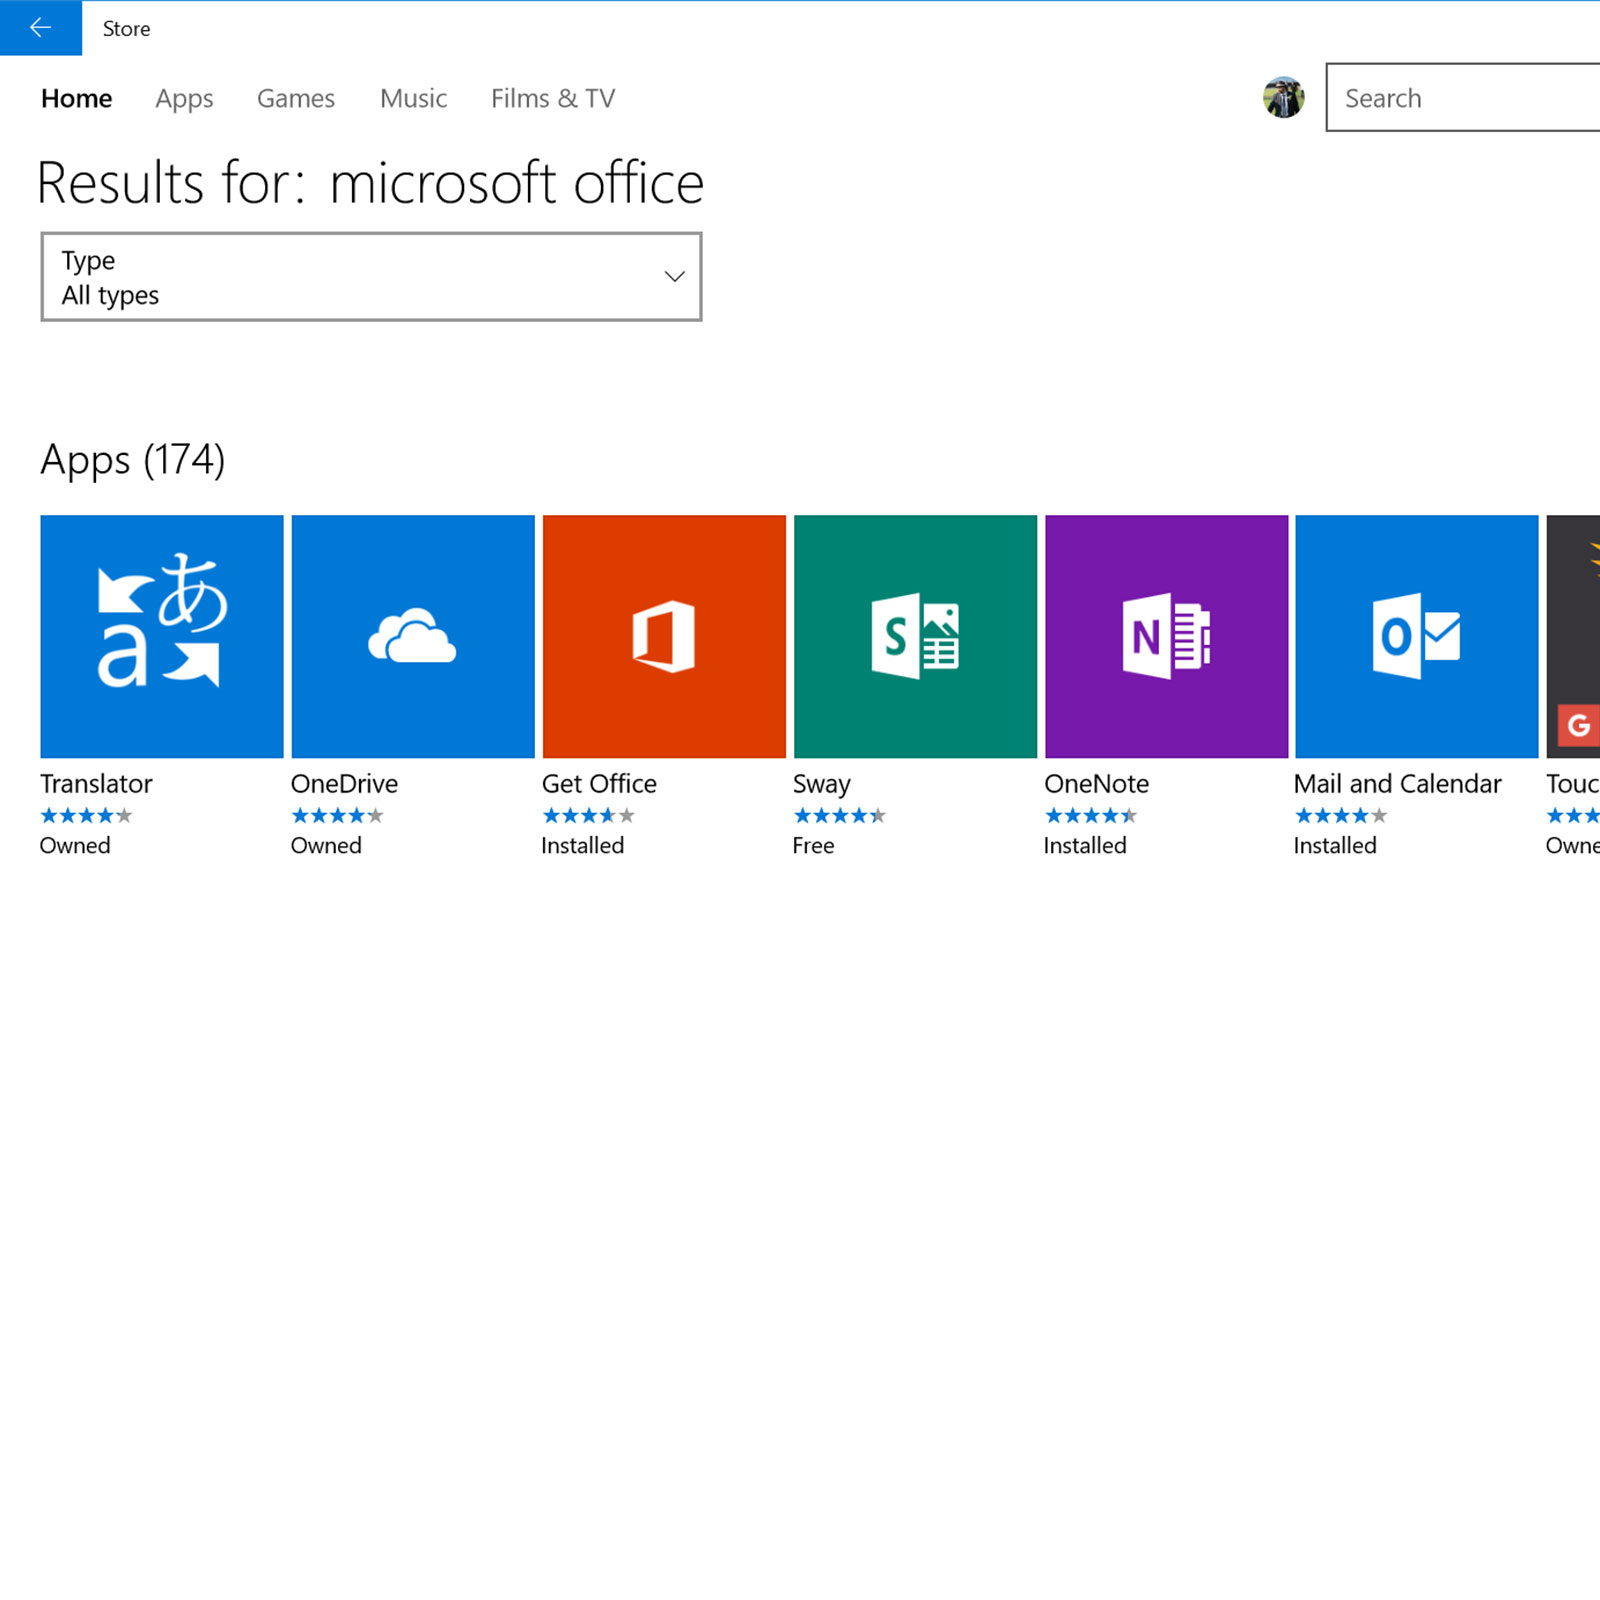Viewport: 1600px width, 1600px height.
Task: Click the purple OneNote tile
Action: [x=1166, y=636]
